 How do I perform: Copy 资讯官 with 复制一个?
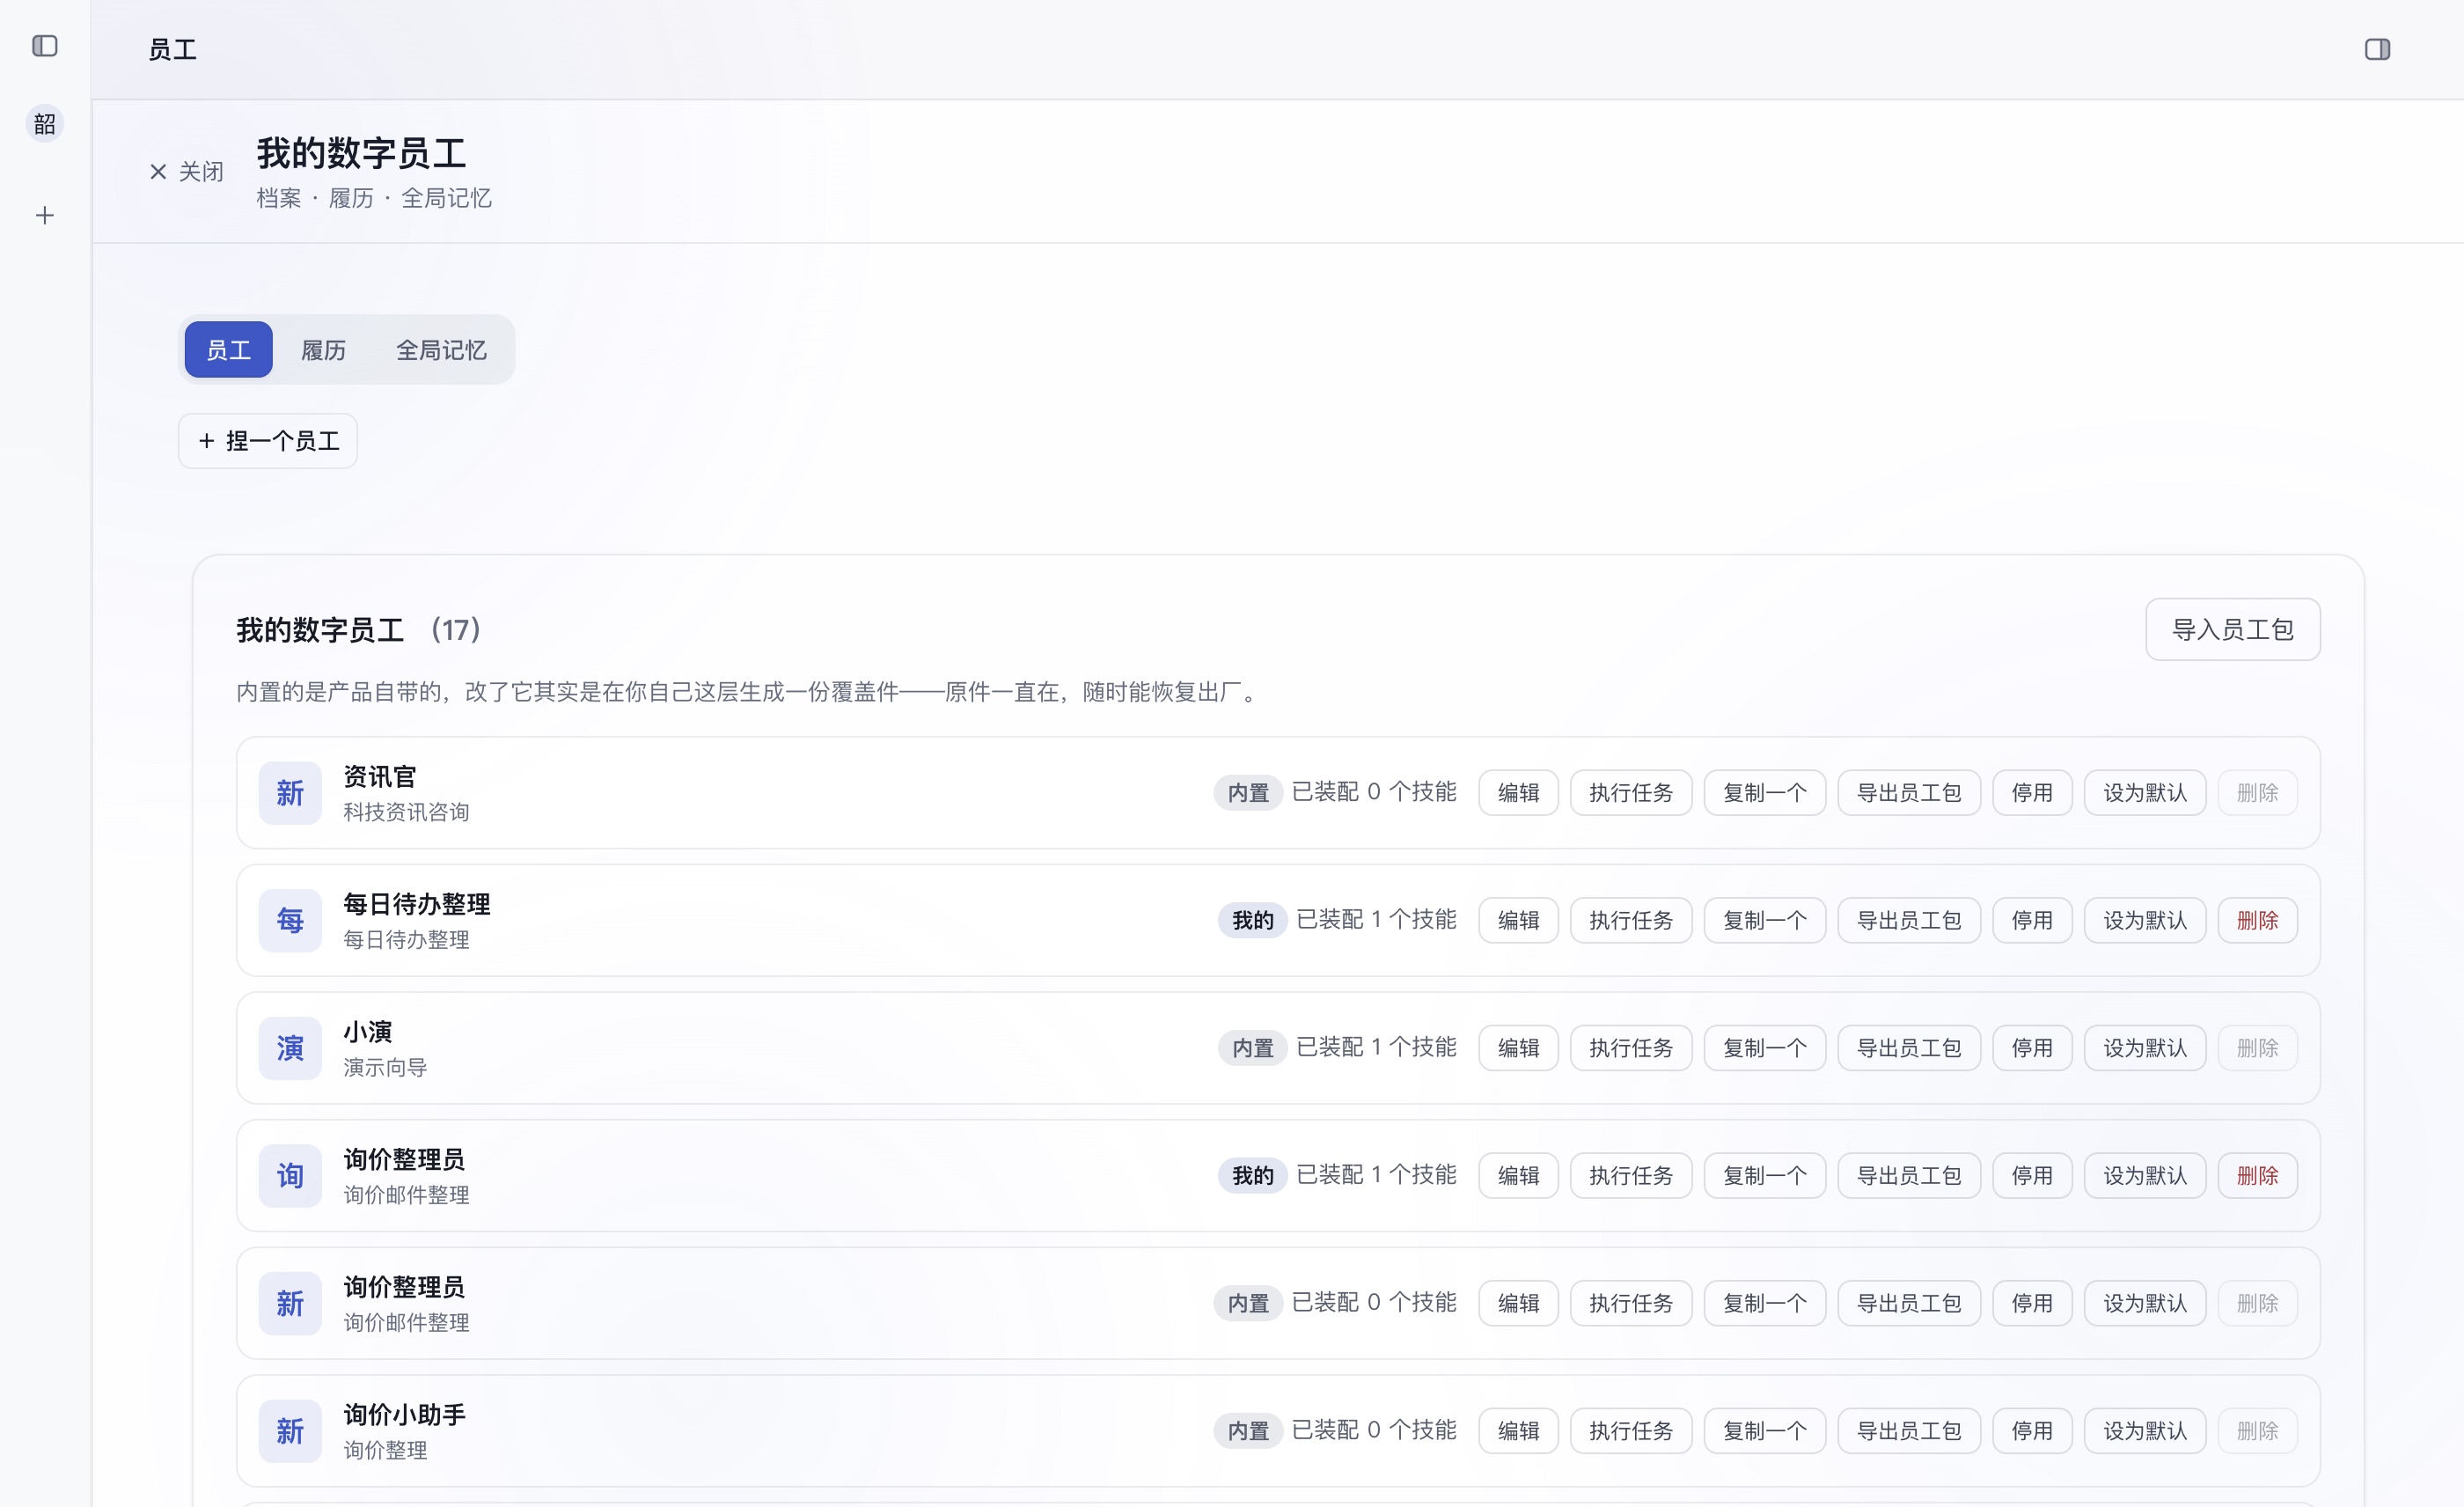point(1764,793)
